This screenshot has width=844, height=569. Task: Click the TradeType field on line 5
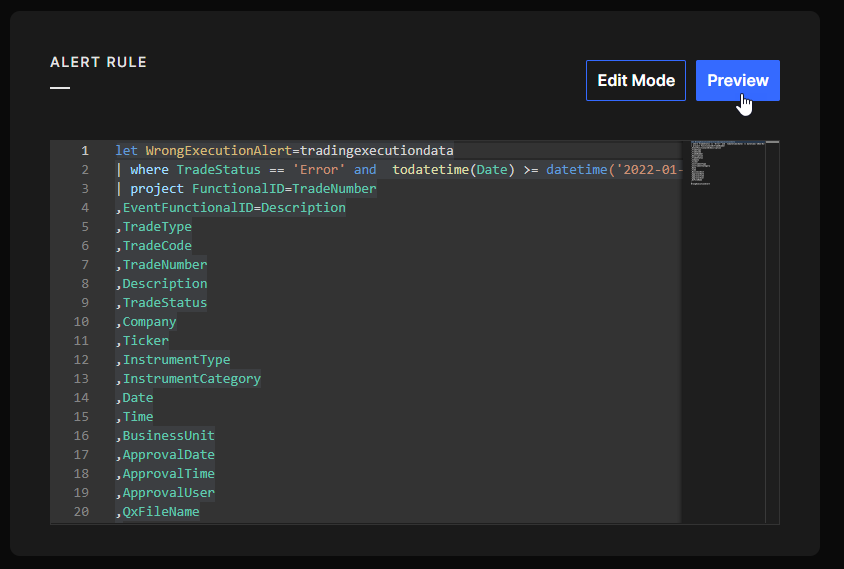pyautogui.click(x=157, y=227)
